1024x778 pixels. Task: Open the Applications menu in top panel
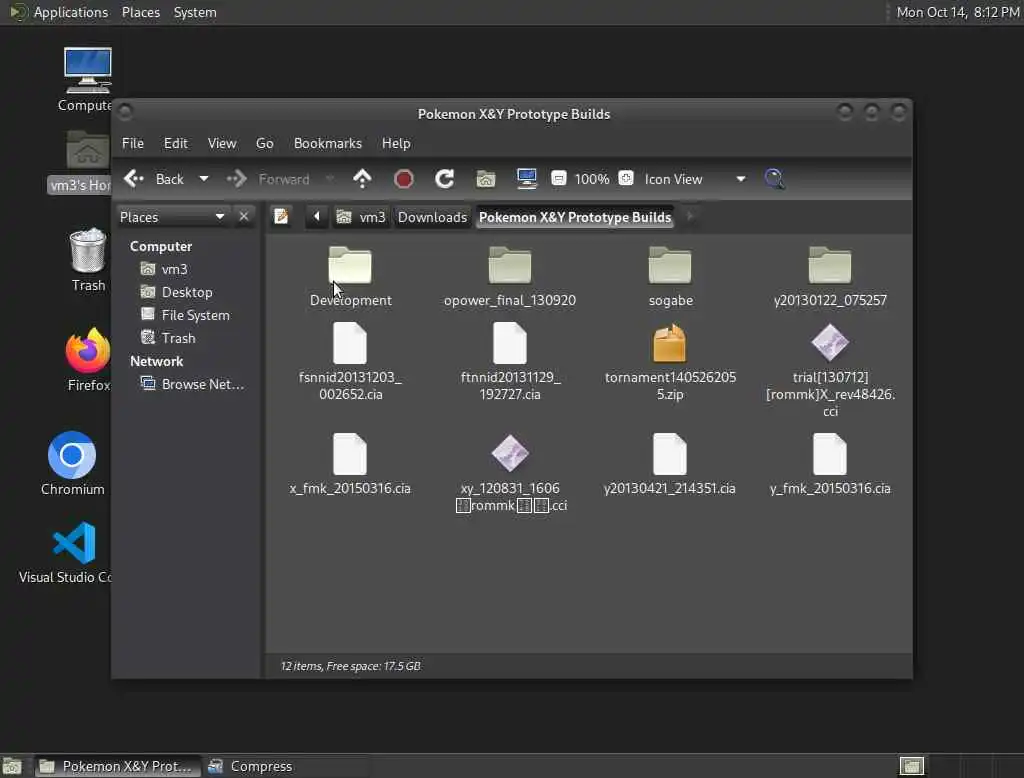pos(59,12)
